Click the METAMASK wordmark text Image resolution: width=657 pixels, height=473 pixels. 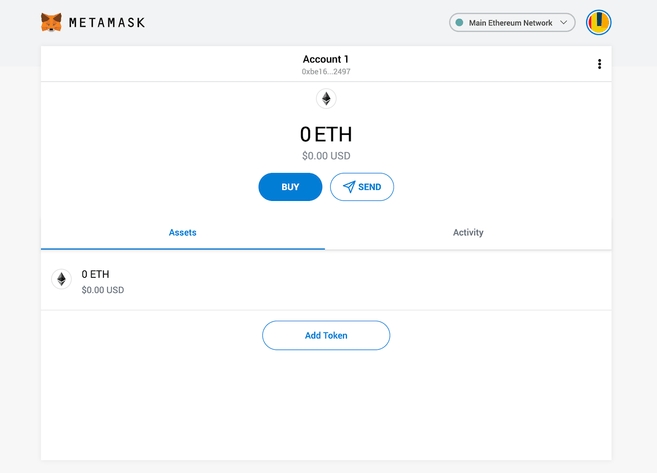(x=107, y=22)
